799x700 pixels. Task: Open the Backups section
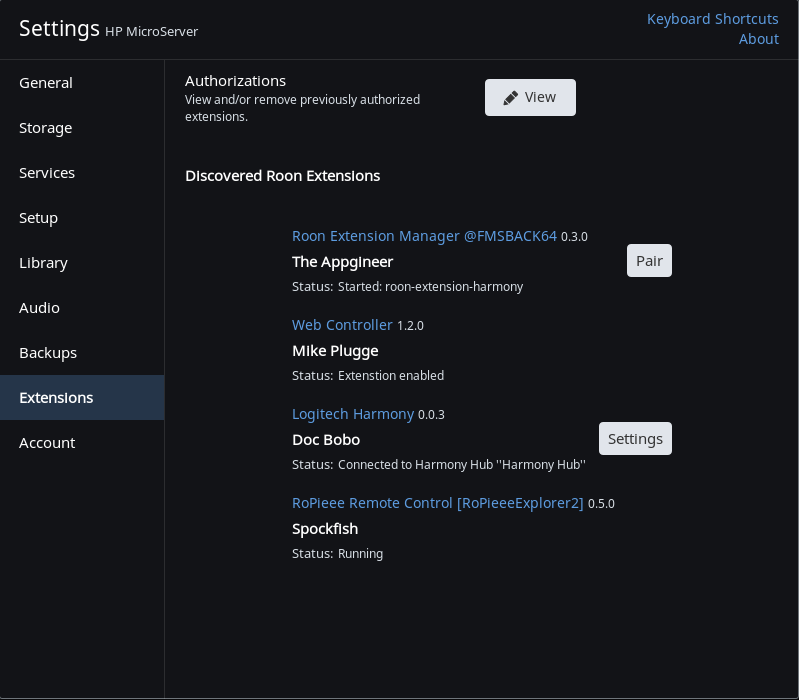[x=82, y=353]
